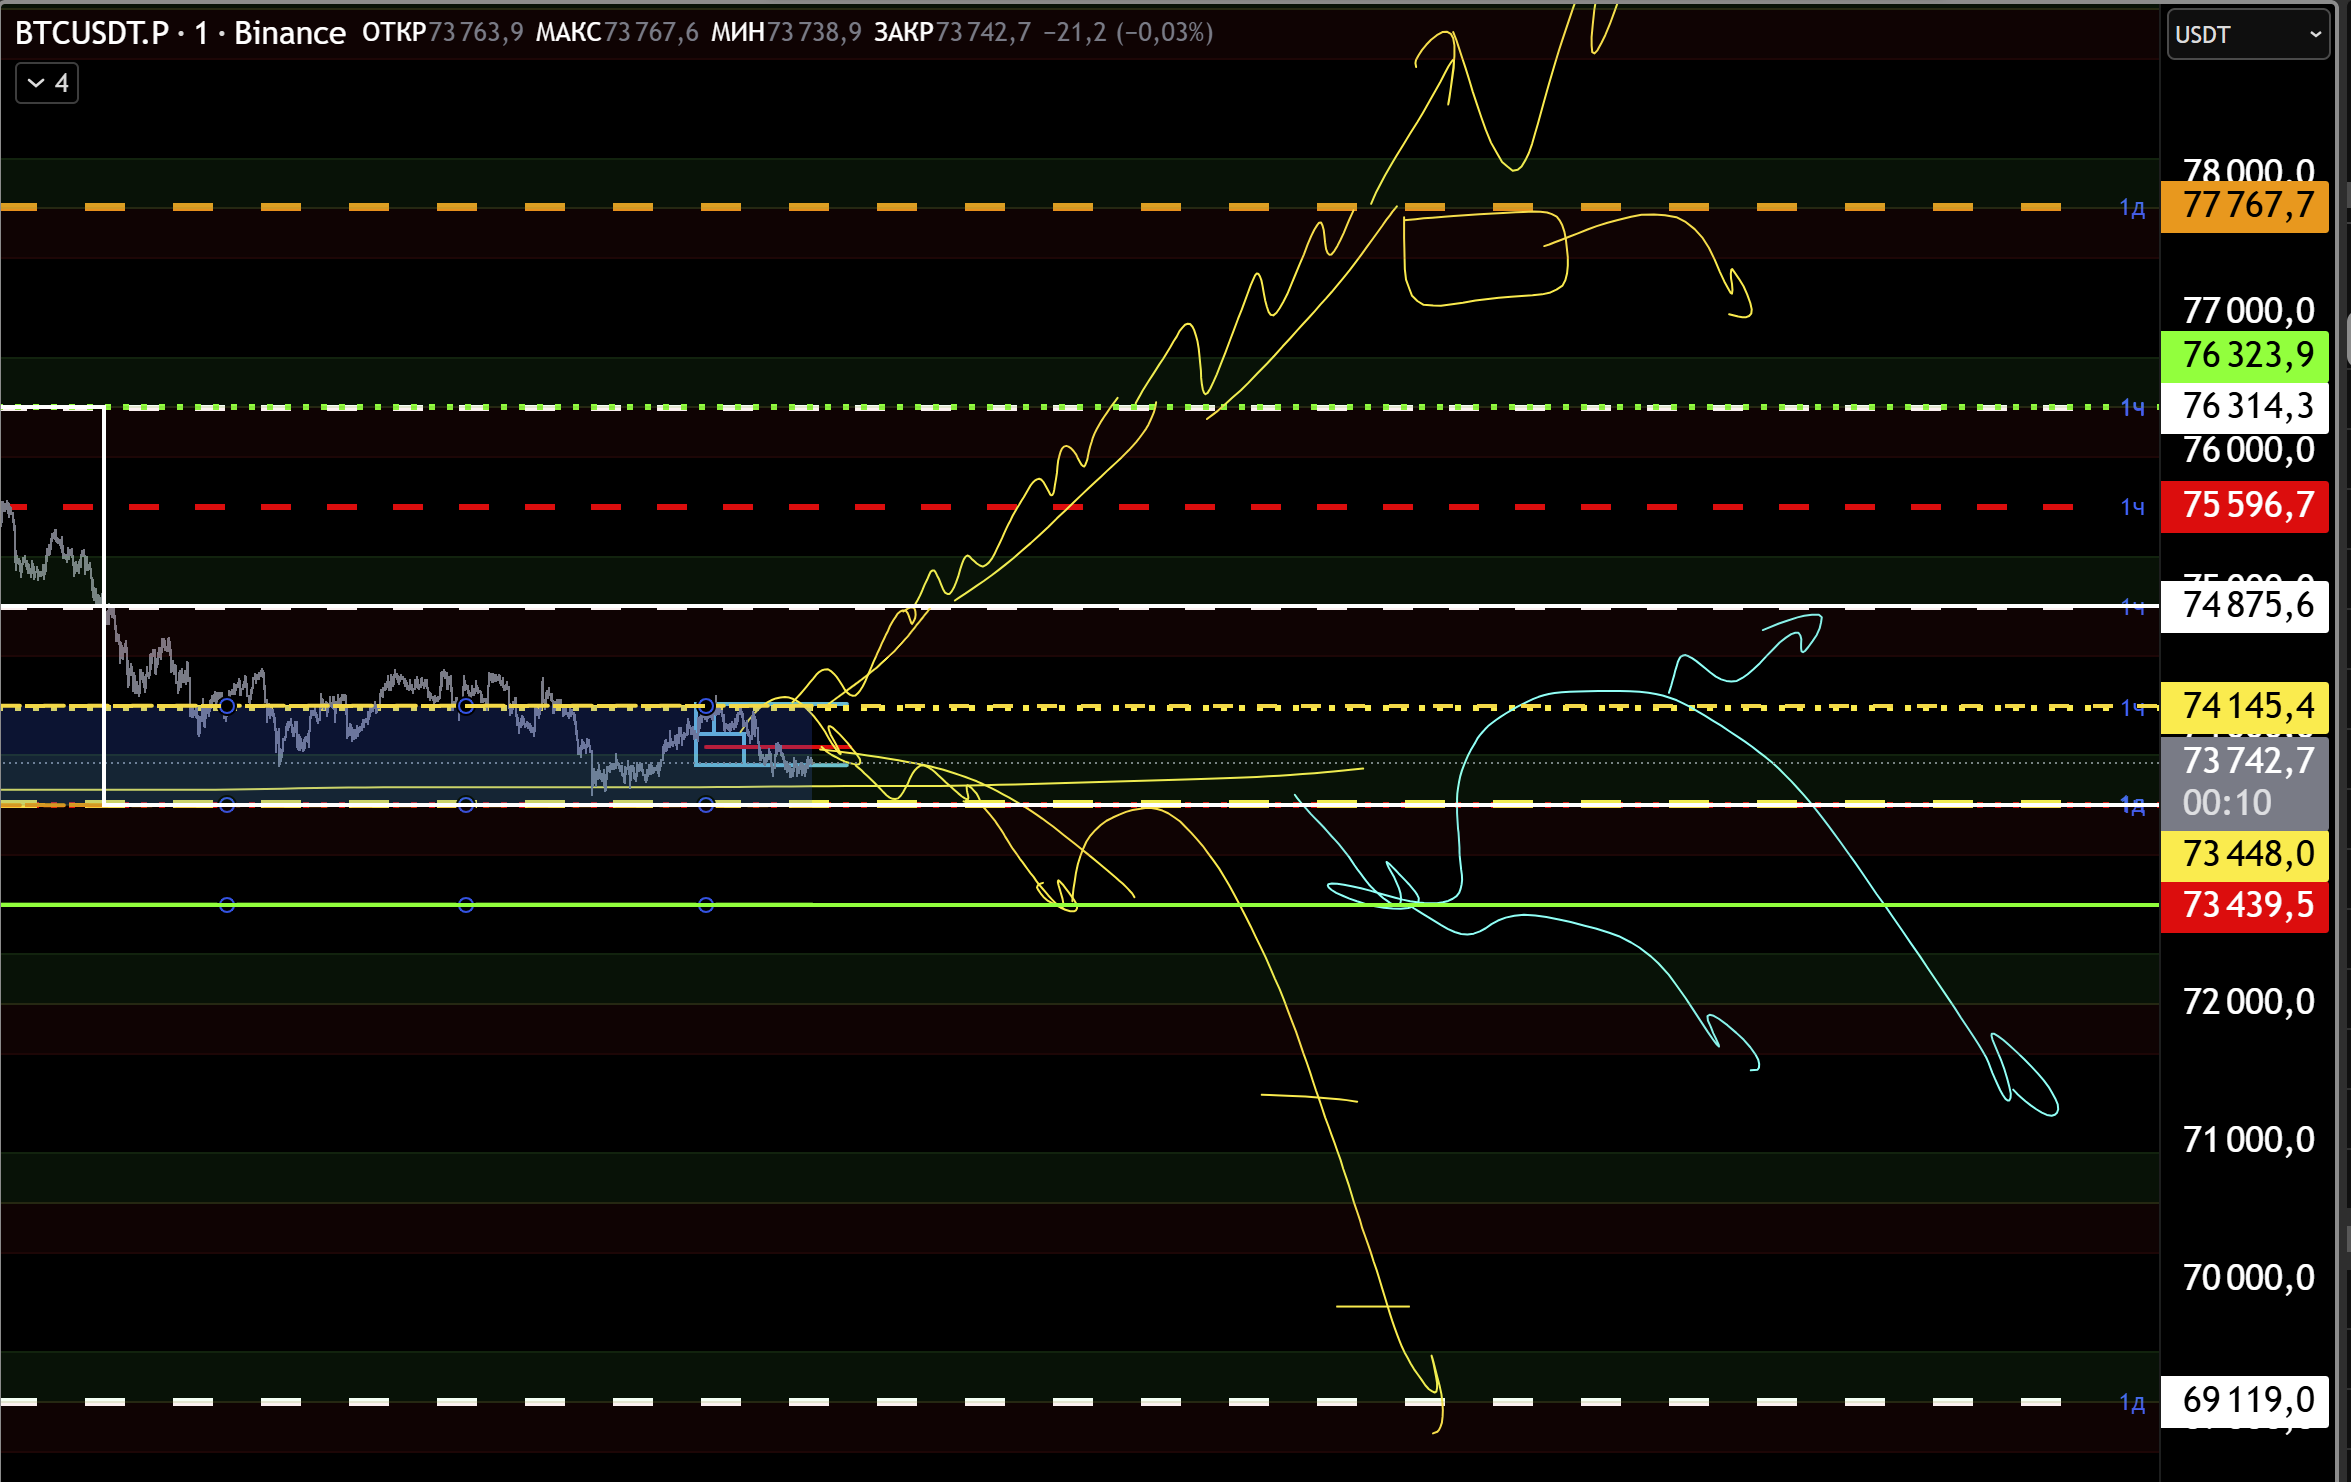Select the white 74 875,6 price label
The image size is (2351, 1482).
(2245, 606)
